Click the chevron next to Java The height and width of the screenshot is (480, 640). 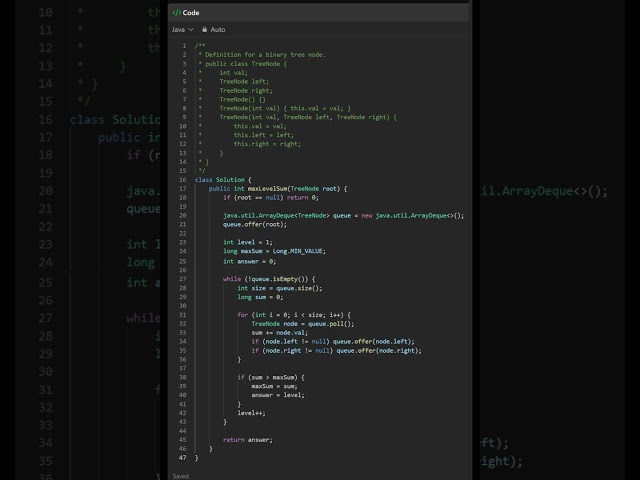pos(191,30)
